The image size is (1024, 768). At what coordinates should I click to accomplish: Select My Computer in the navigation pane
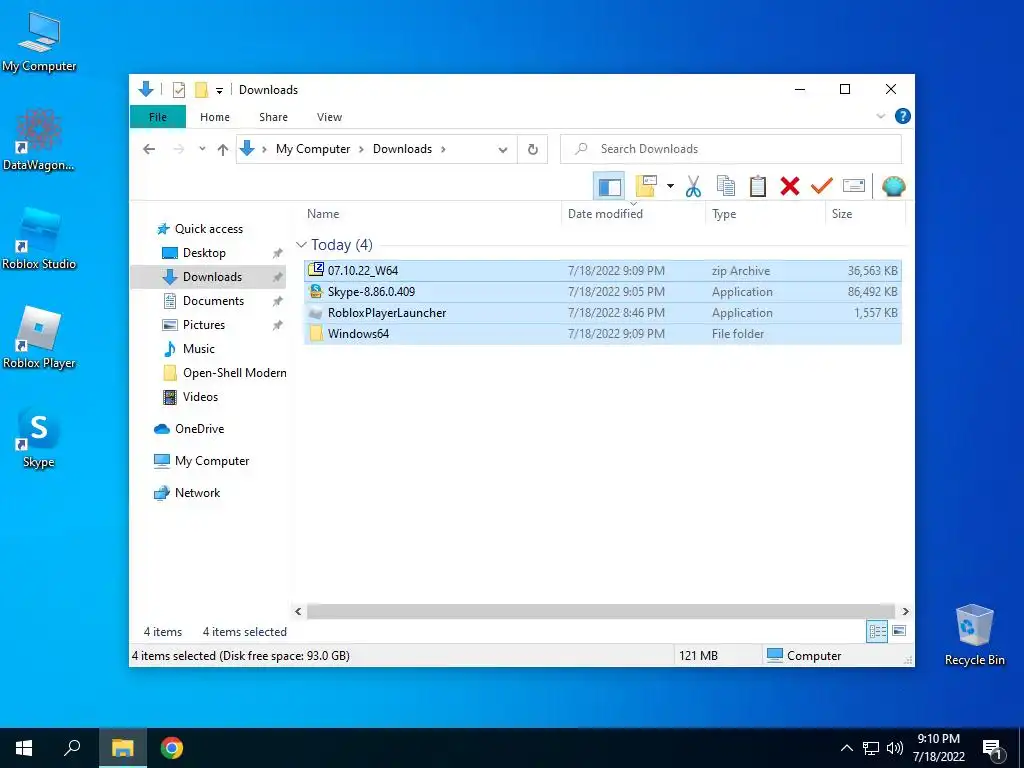point(201,460)
